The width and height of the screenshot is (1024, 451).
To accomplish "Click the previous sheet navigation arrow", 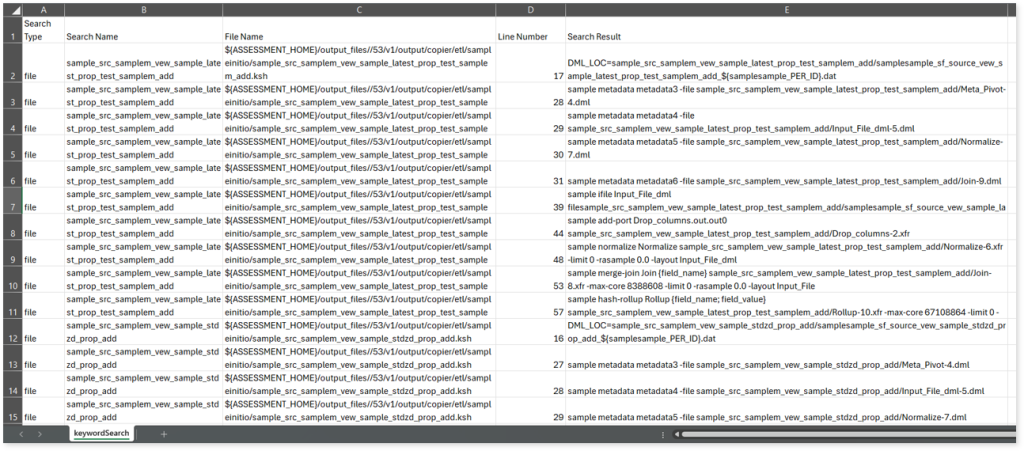I will coord(23,434).
